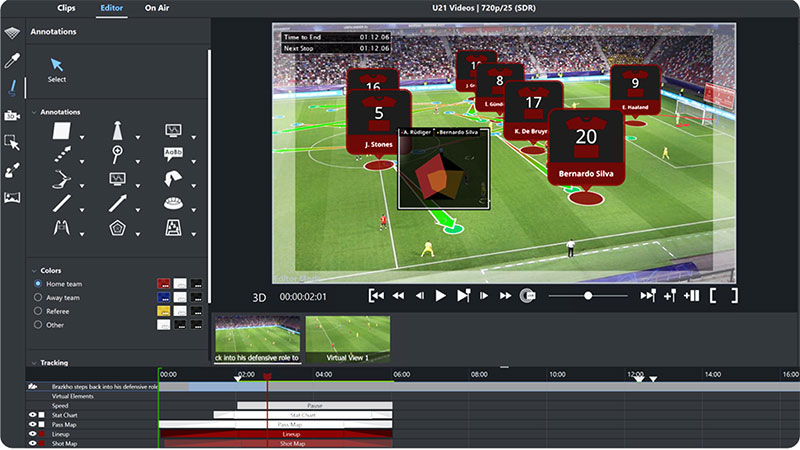Hide the Pass Map track
The image size is (800, 450).
pyautogui.click(x=33, y=424)
